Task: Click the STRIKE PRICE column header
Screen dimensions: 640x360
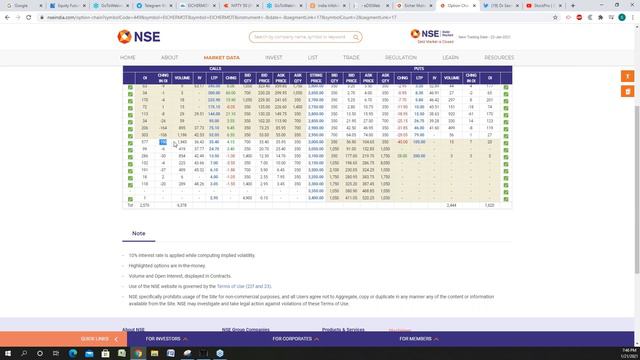Action: (x=316, y=78)
